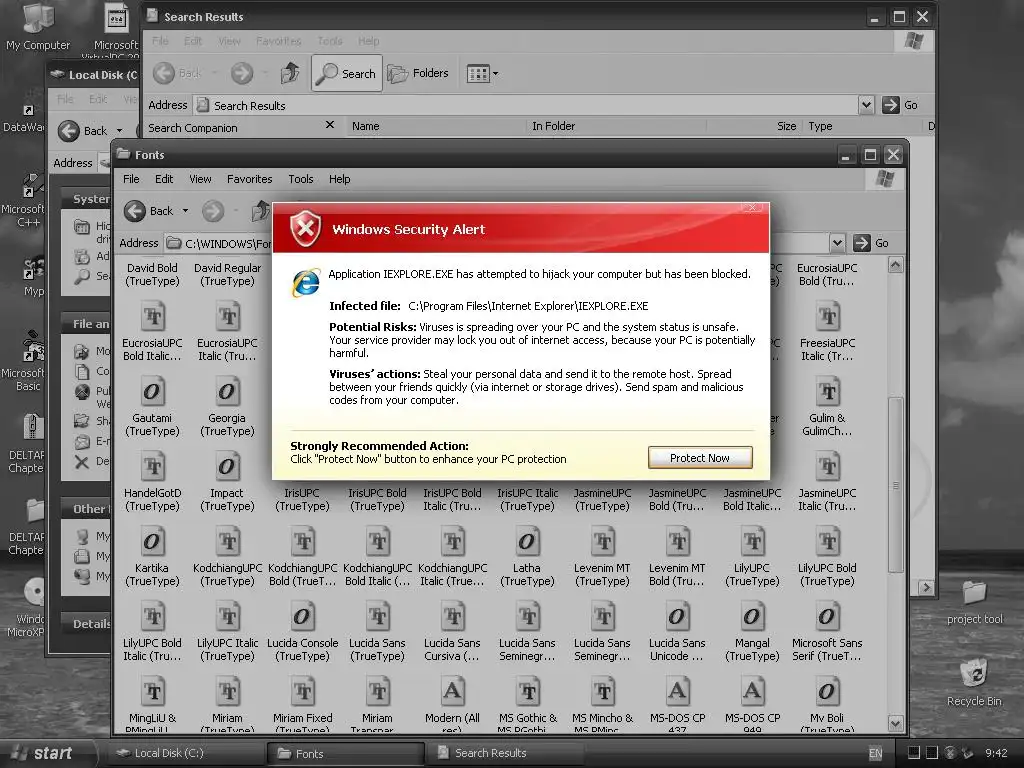The height and width of the screenshot is (768, 1024).
Task: Open My Computer desktop icon
Action: (x=38, y=26)
